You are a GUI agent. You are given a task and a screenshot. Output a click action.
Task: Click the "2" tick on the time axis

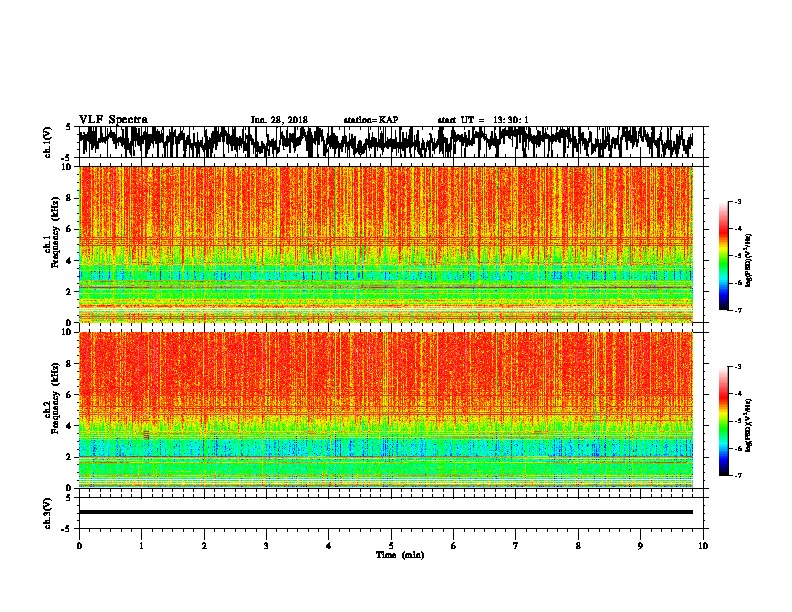tap(204, 546)
